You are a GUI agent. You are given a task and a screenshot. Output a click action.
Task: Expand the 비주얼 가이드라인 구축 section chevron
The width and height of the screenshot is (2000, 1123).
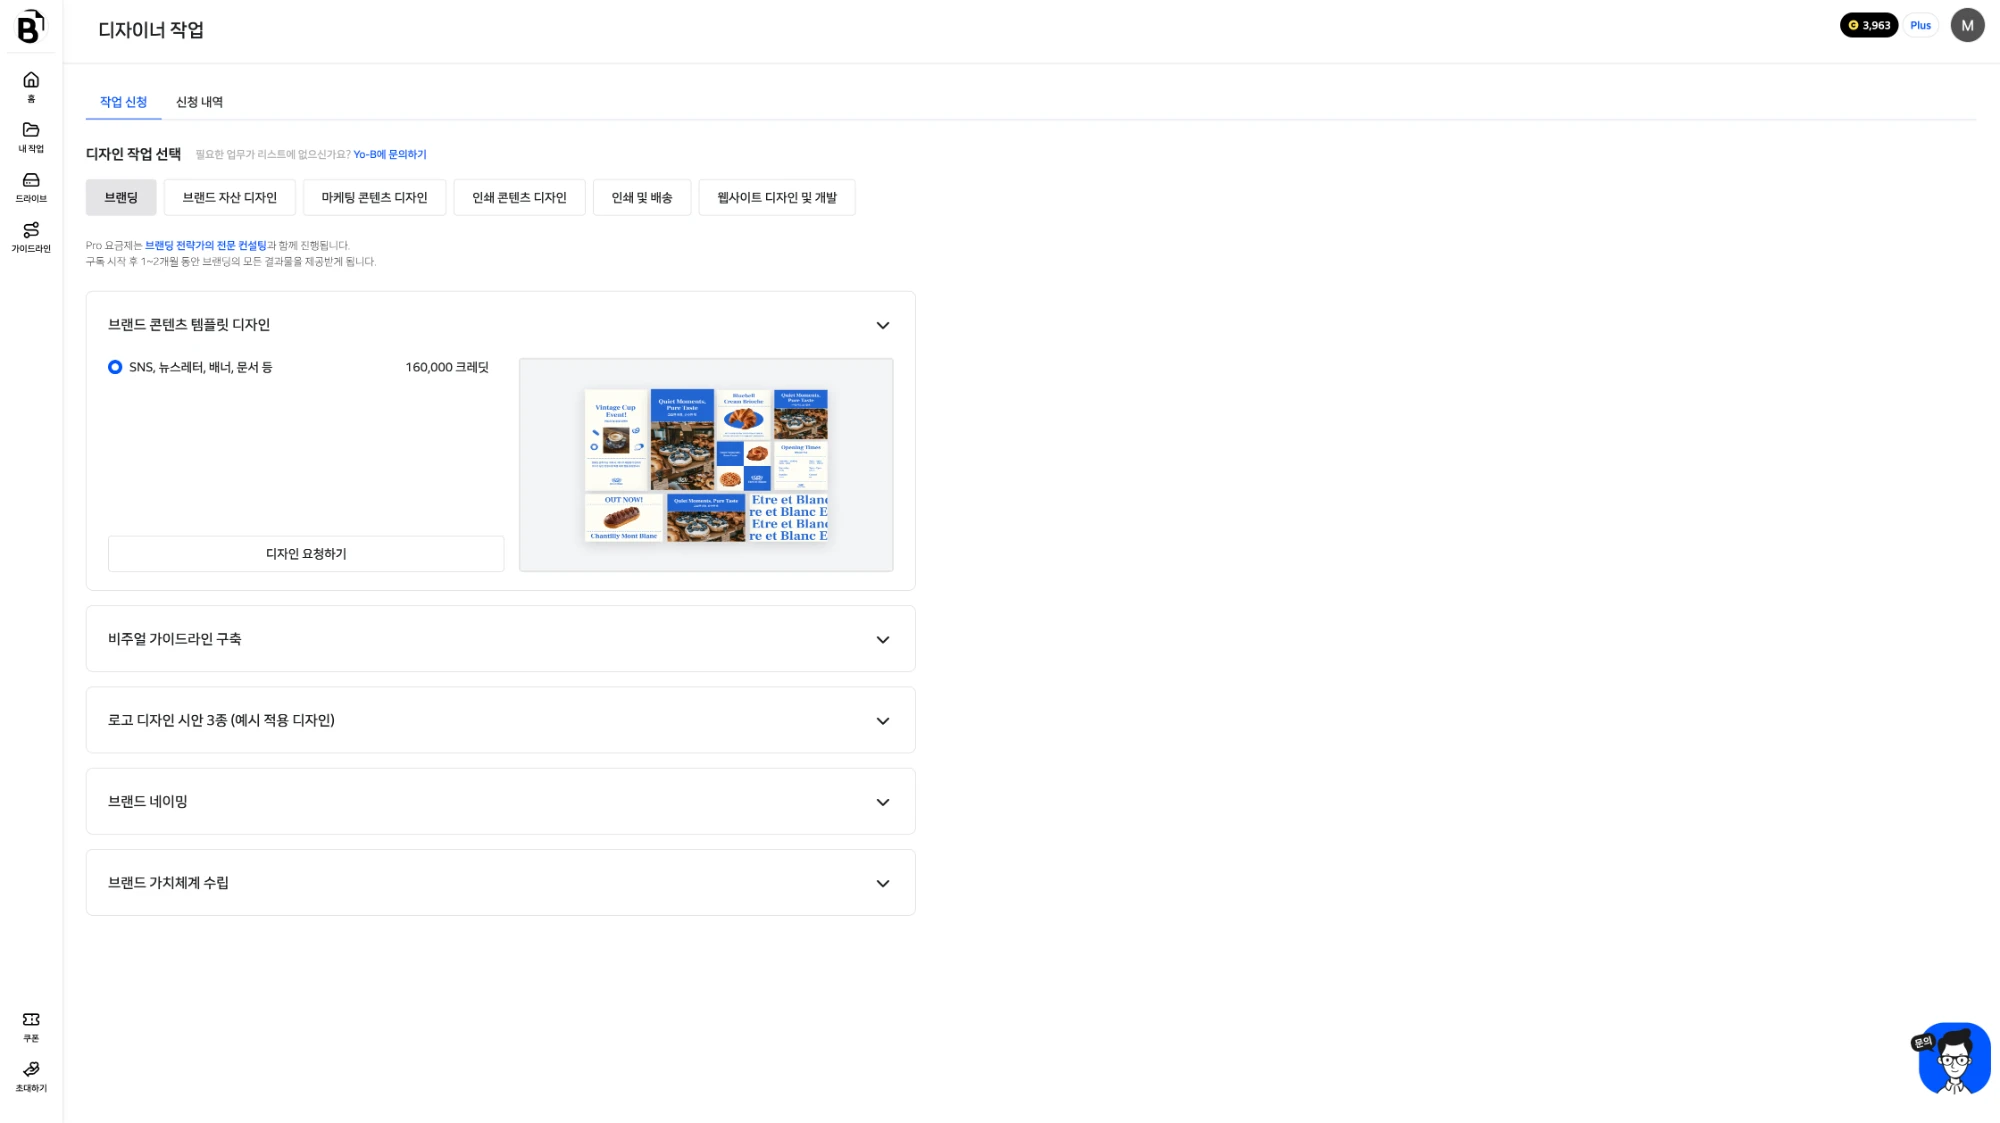[882, 639]
